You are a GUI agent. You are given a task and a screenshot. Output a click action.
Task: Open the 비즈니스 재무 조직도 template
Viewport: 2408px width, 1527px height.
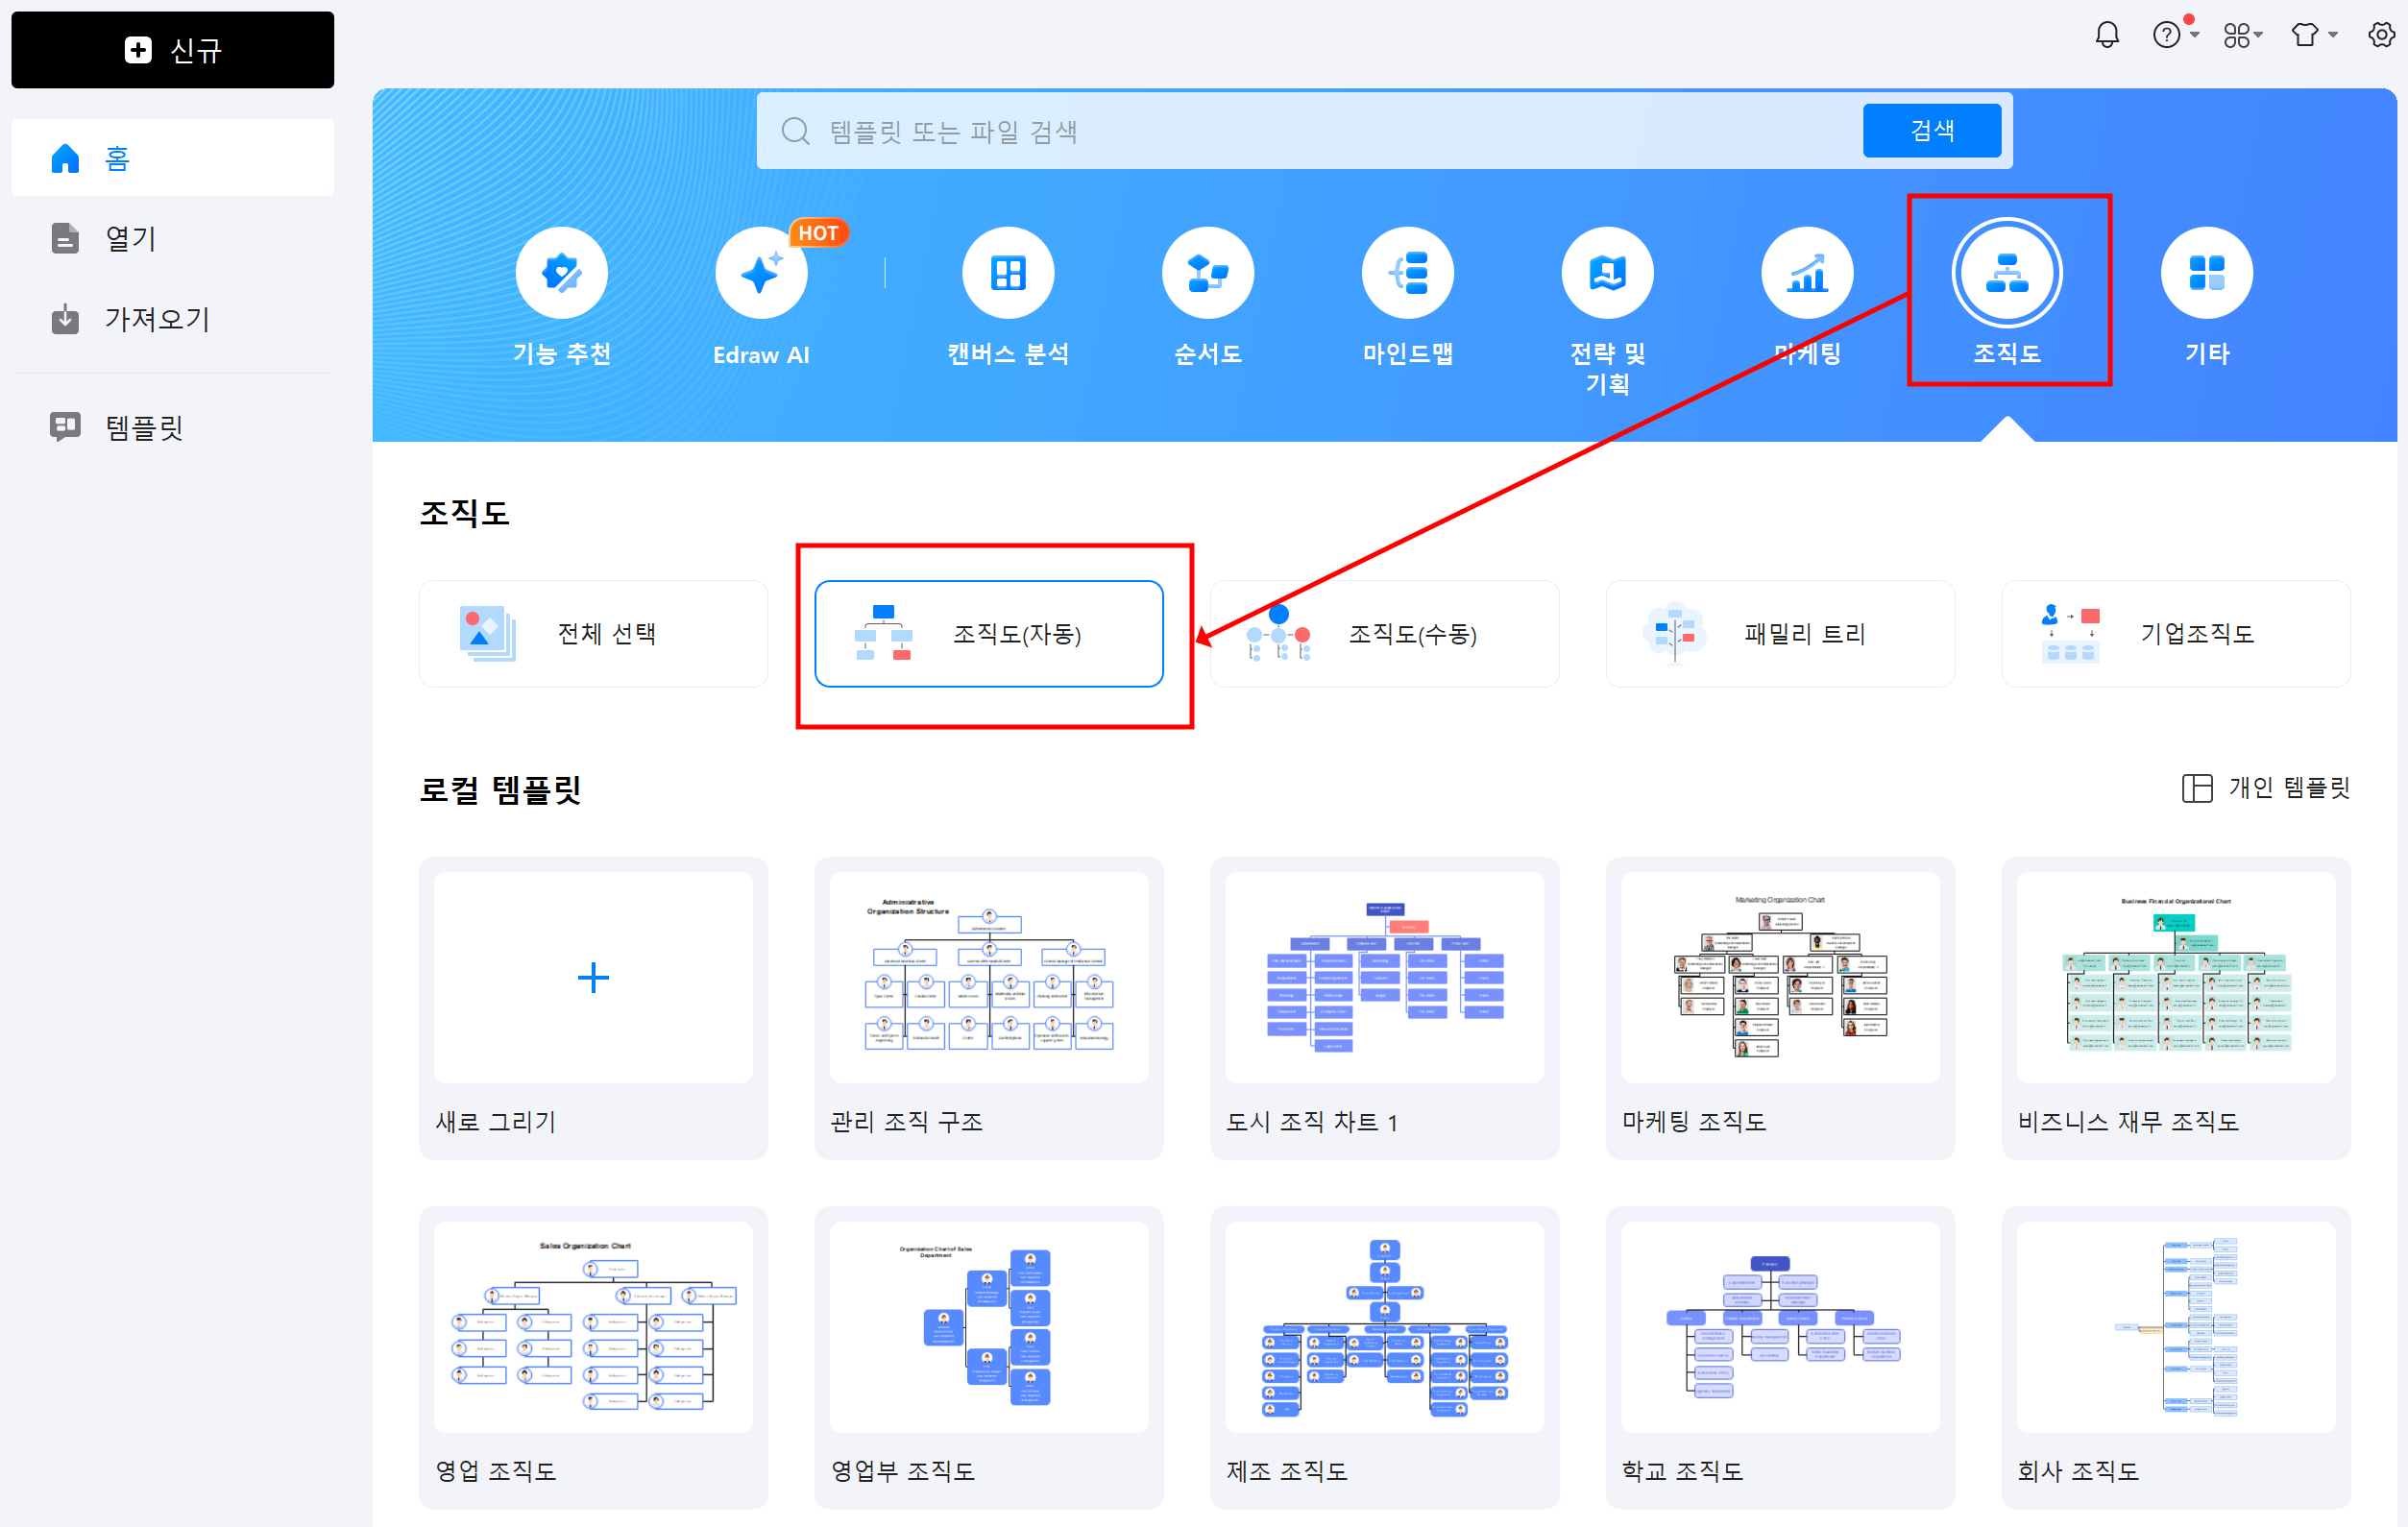click(2176, 1008)
